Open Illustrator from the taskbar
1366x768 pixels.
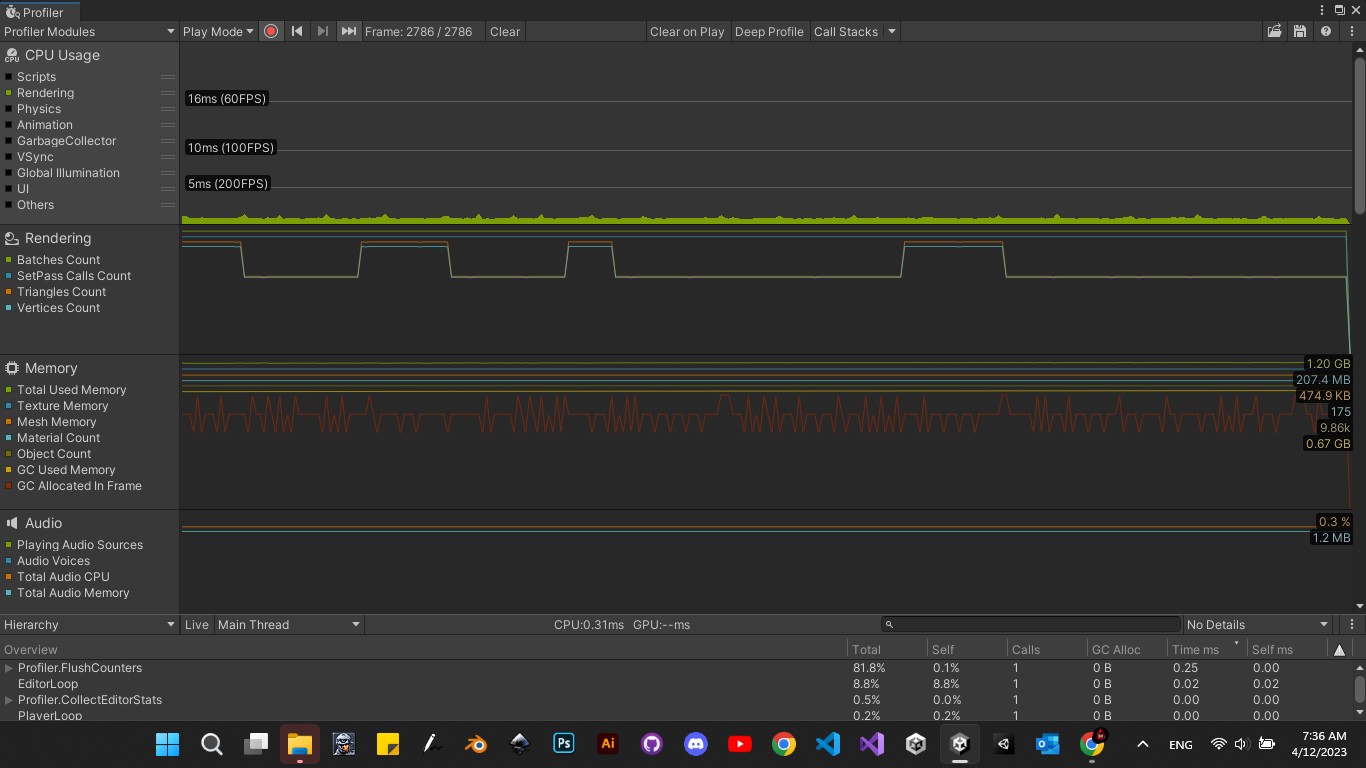(608, 744)
